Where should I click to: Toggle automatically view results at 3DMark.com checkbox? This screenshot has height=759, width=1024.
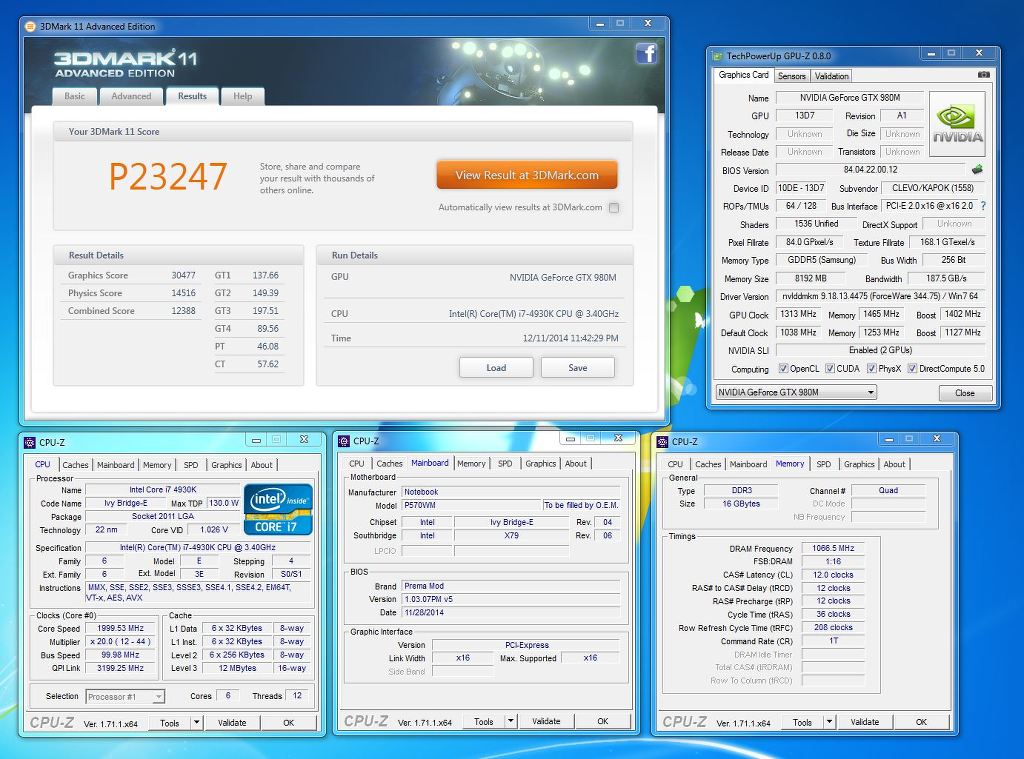[x=614, y=208]
